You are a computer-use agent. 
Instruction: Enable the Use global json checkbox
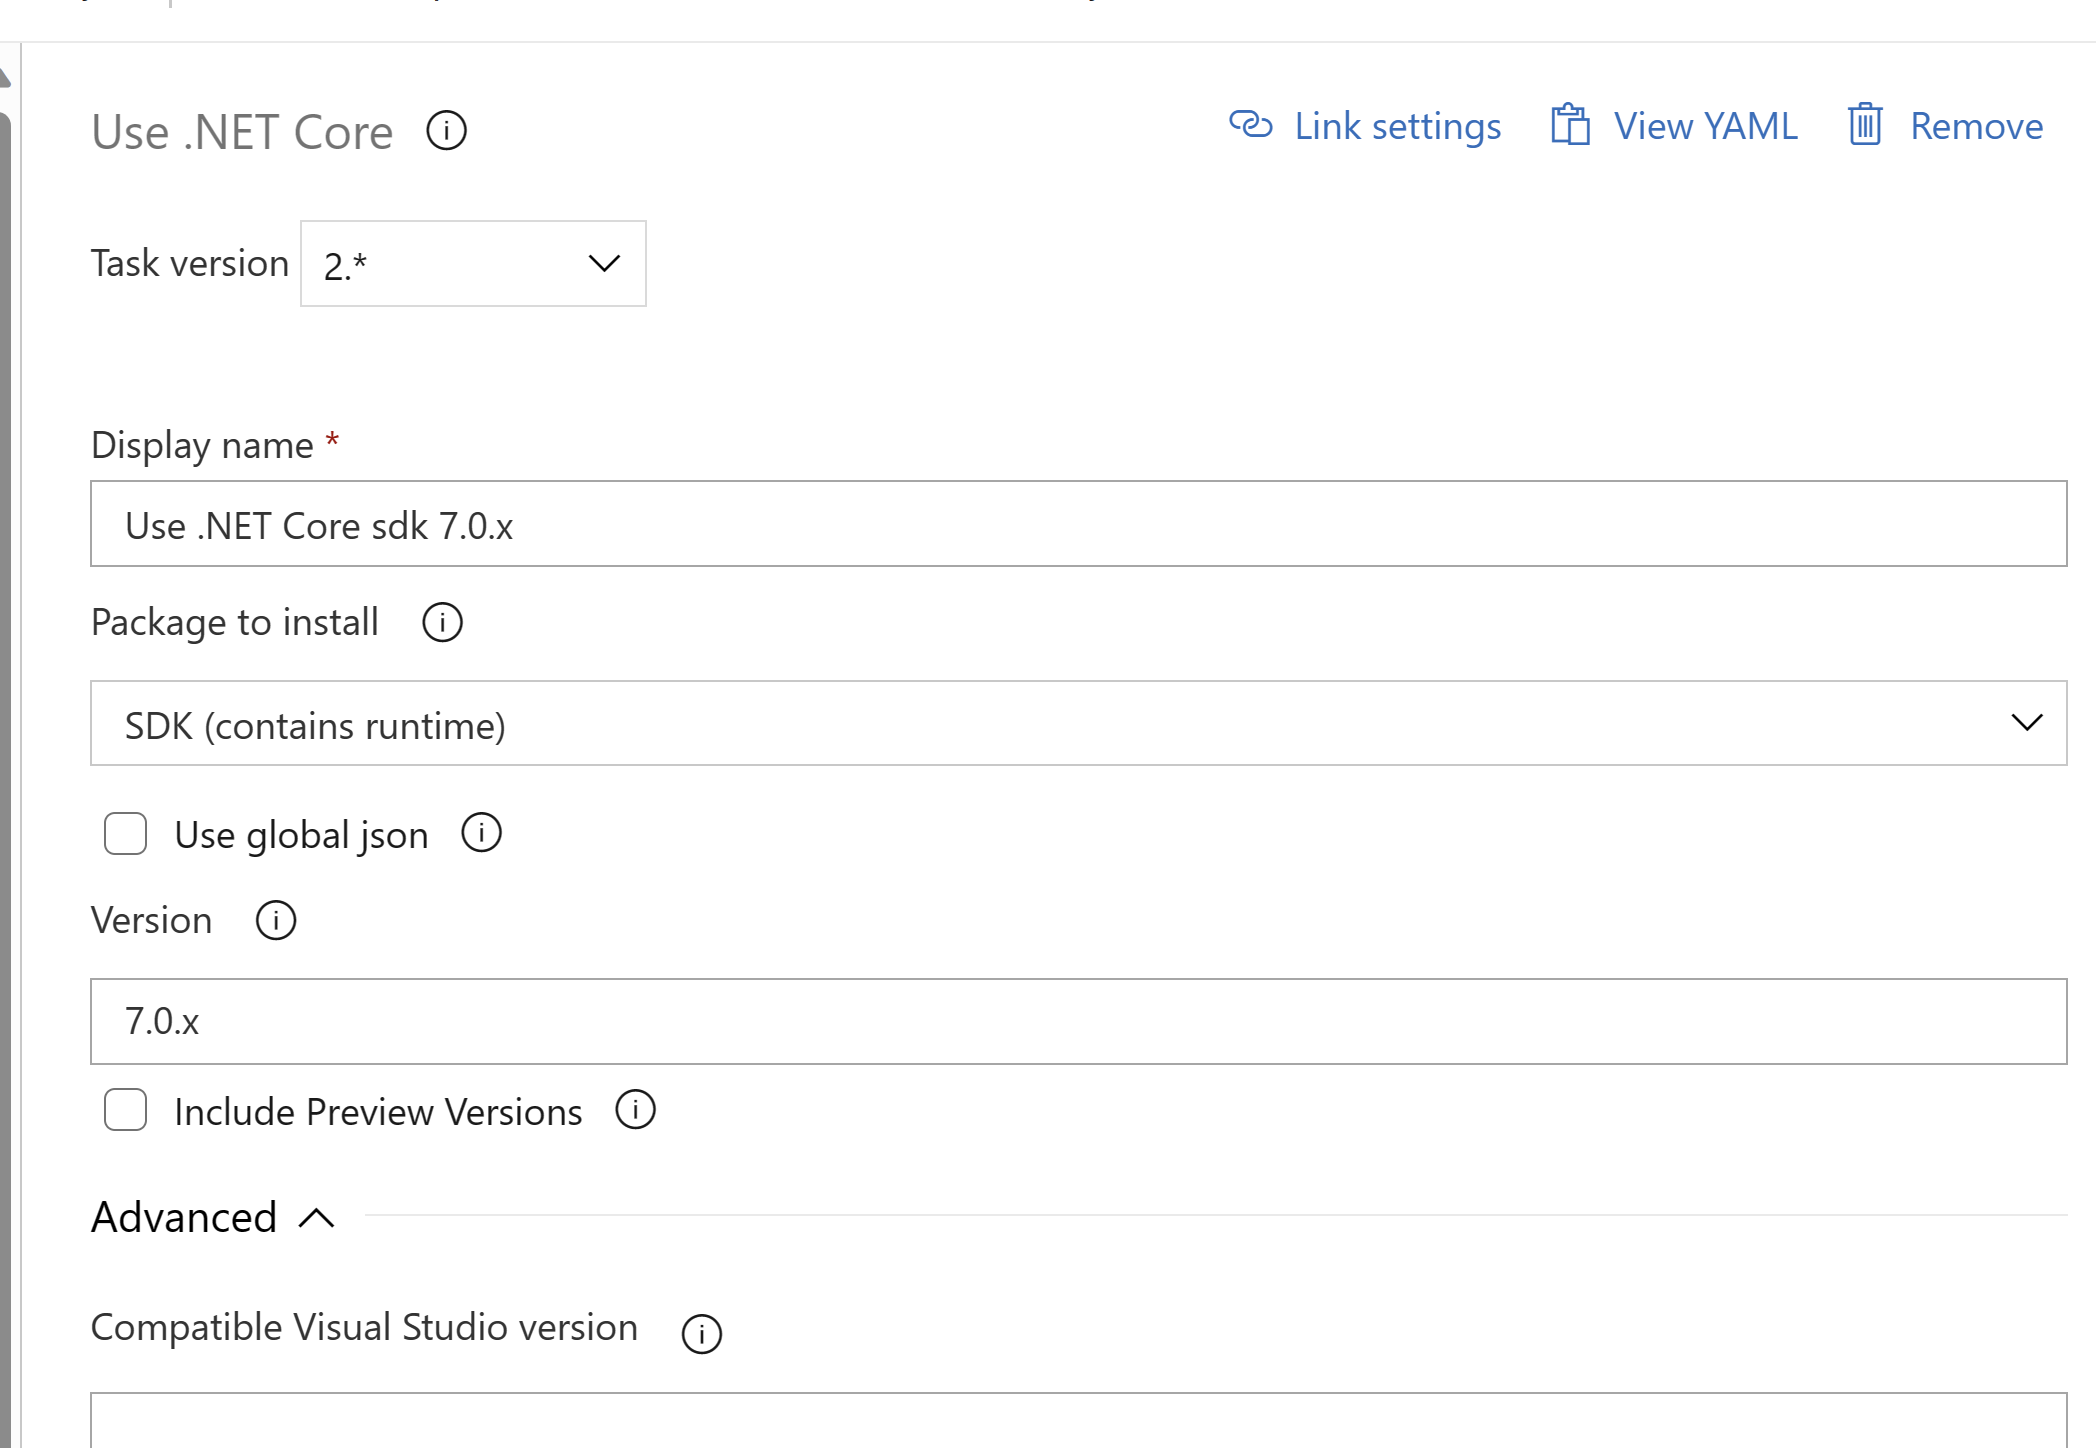[x=126, y=833]
